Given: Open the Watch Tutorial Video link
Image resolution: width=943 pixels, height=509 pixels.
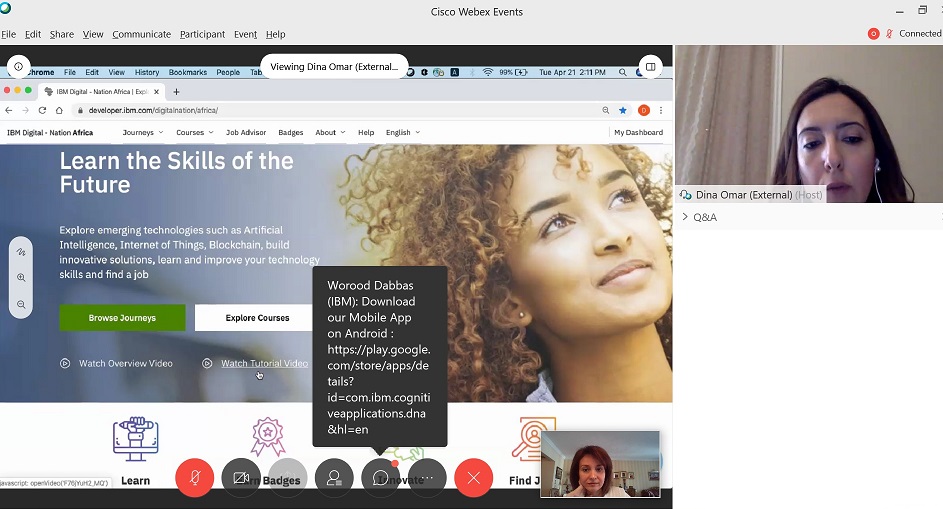Looking at the screenshot, I should pos(264,363).
